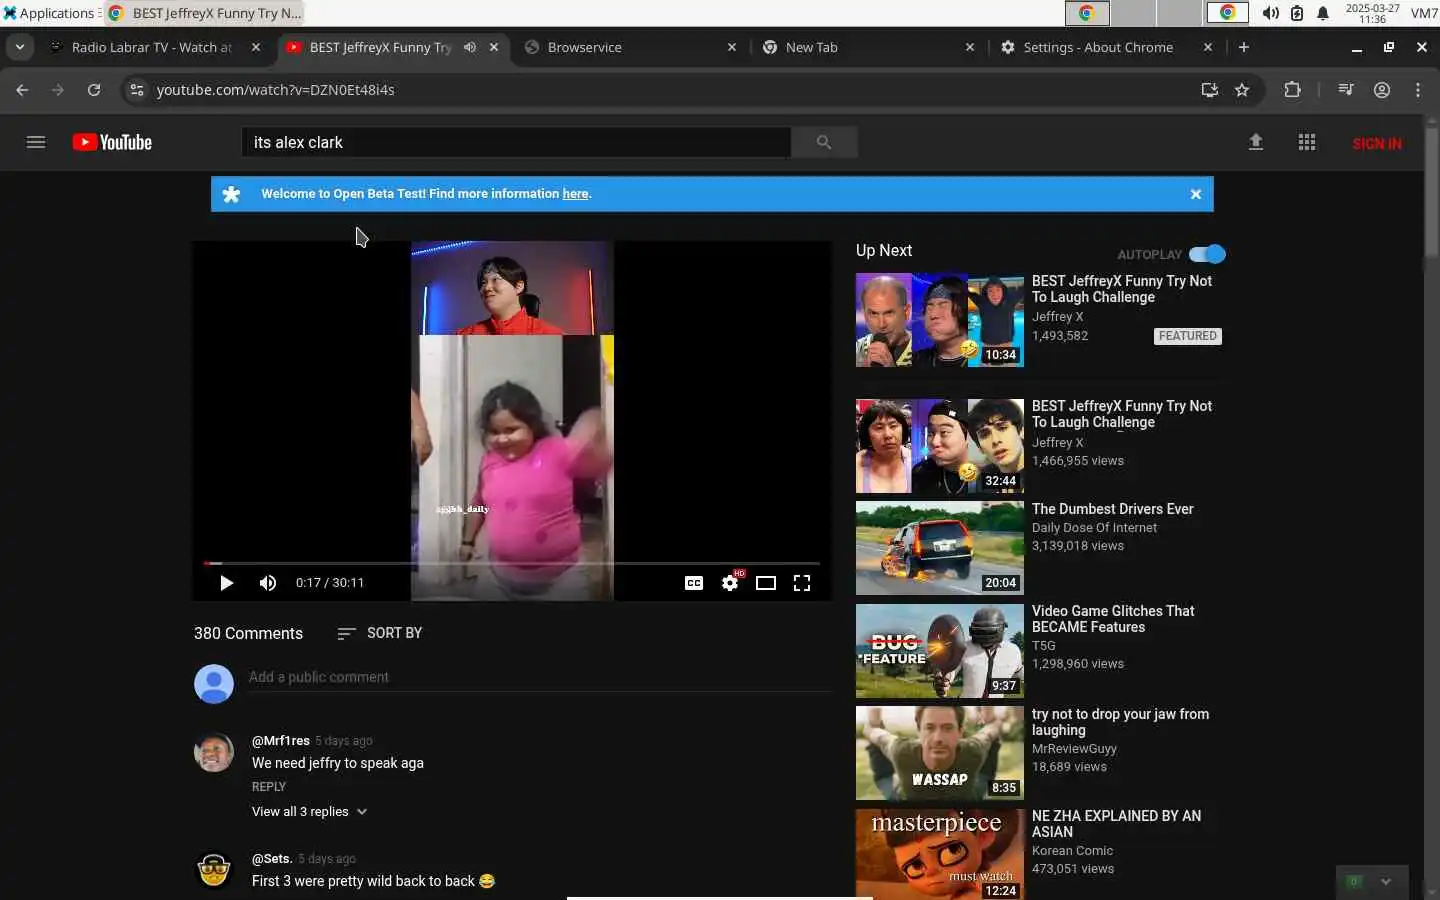Mute the tab via the speaker icon
The width and height of the screenshot is (1440, 900).
[470, 47]
